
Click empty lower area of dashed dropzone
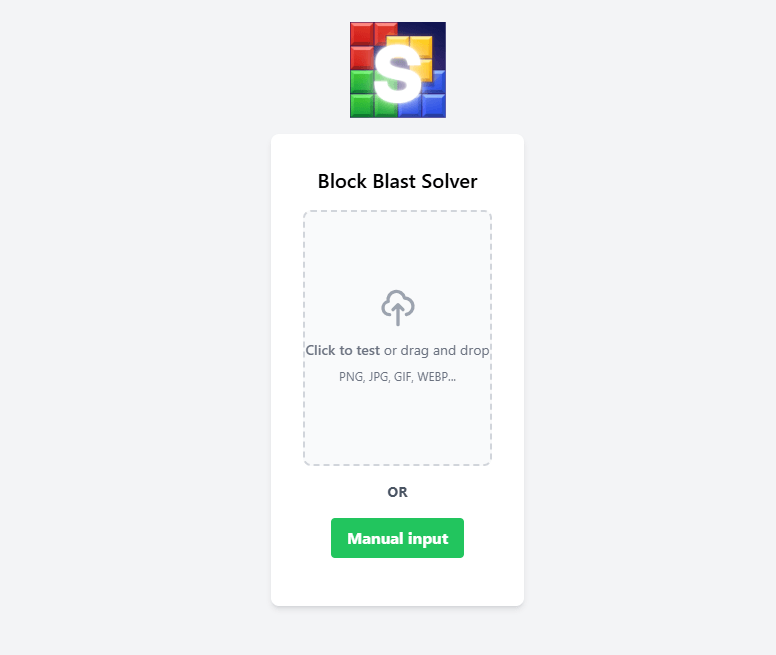(x=397, y=425)
